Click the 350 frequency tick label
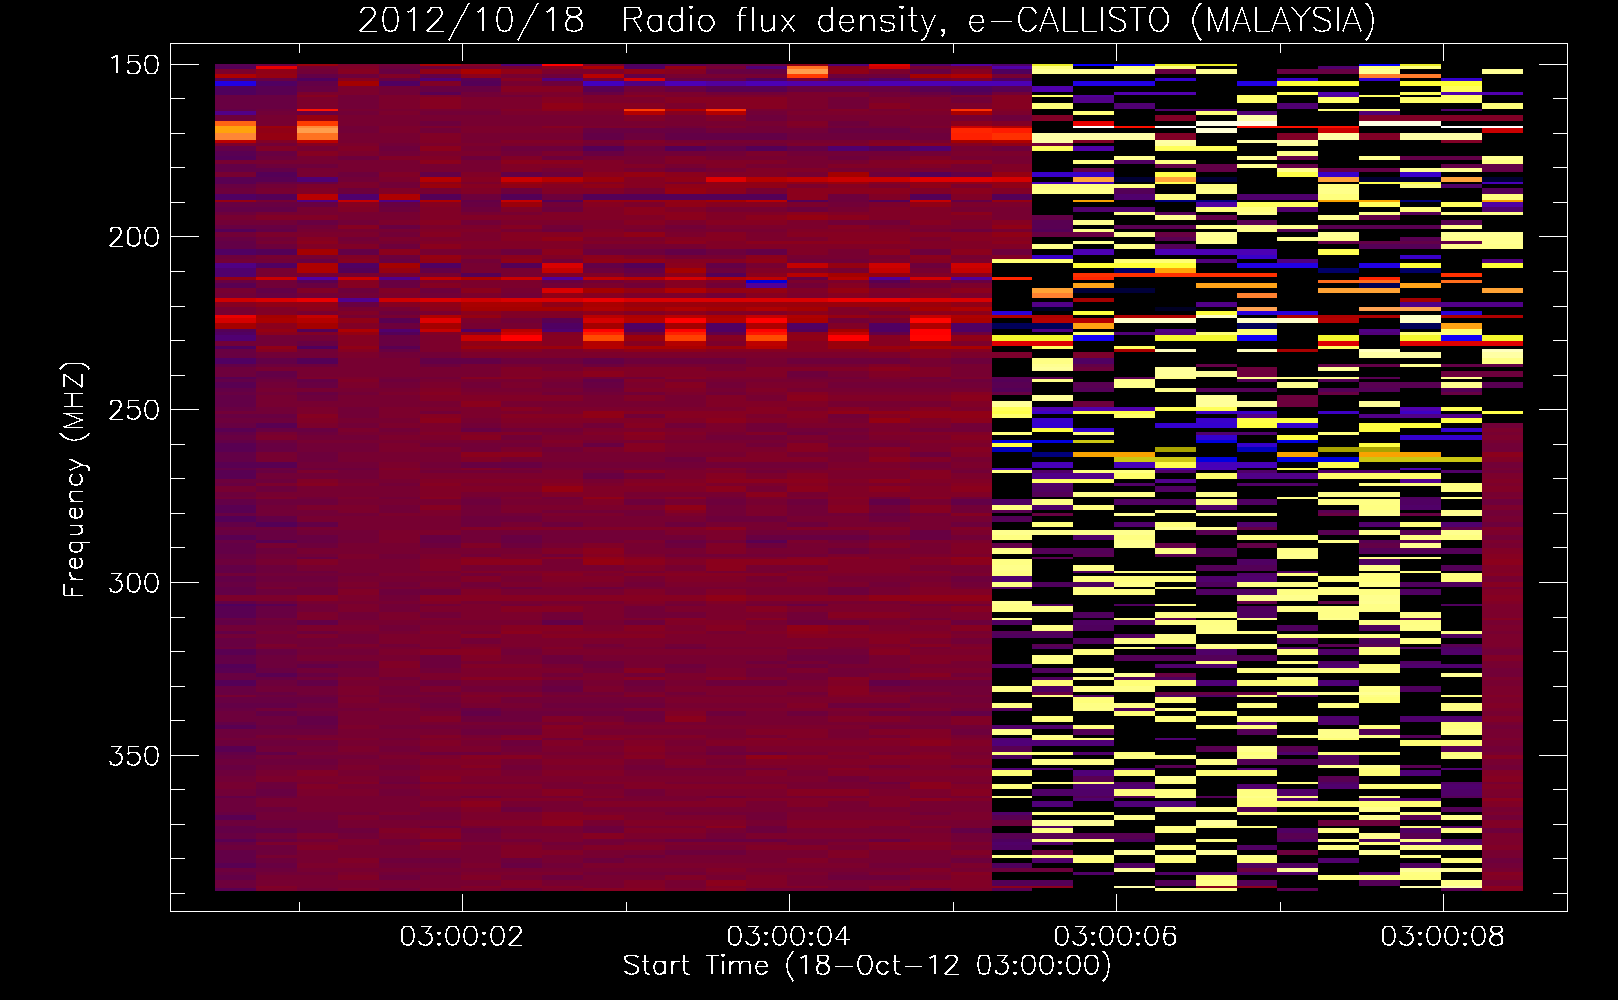Viewport: 1618px width, 1000px height. (134, 756)
